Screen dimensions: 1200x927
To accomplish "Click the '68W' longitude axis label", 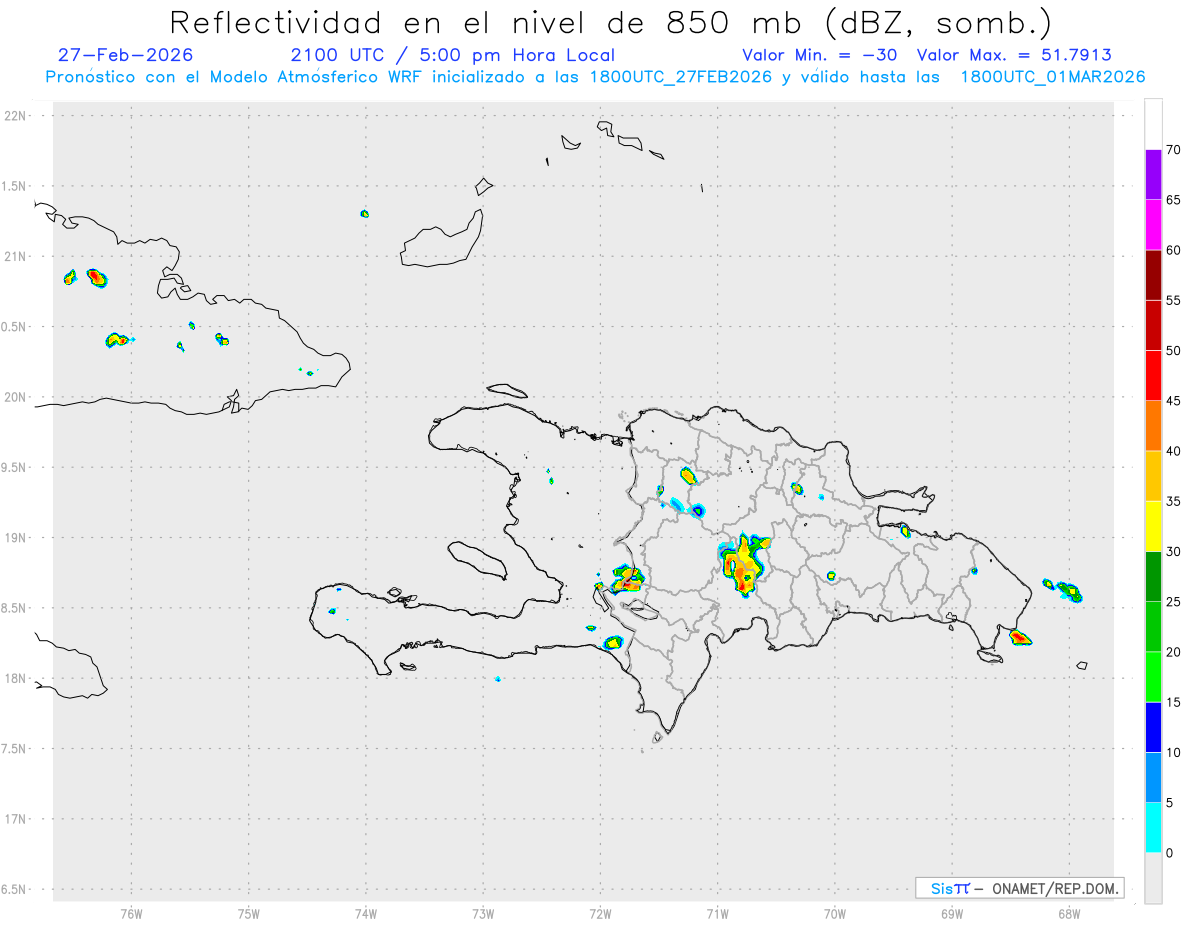I will tap(1069, 913).
